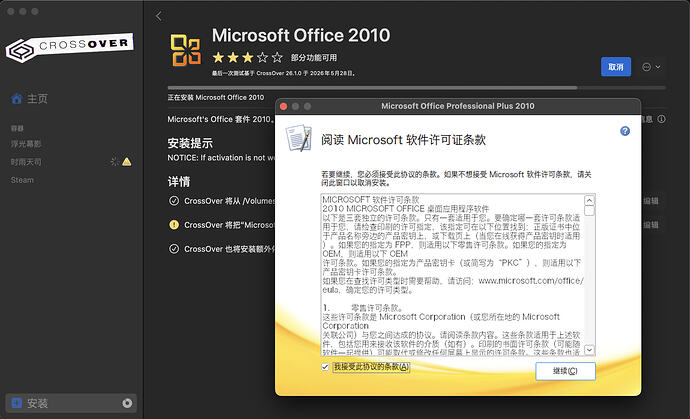Click the 'Microsoft Office Professional Plus 2010' title bar
Image resolution: width=690 pixels, height=419 pixels.
pos(458,106)
